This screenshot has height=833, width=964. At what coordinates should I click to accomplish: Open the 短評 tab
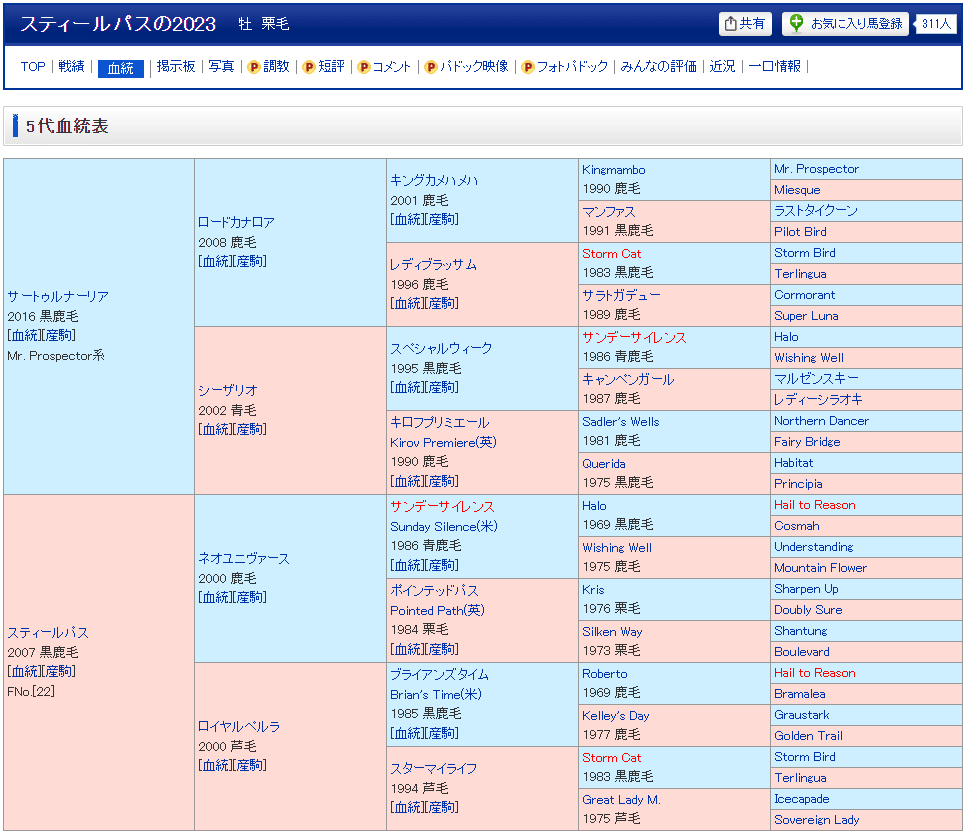coord(331,66)
